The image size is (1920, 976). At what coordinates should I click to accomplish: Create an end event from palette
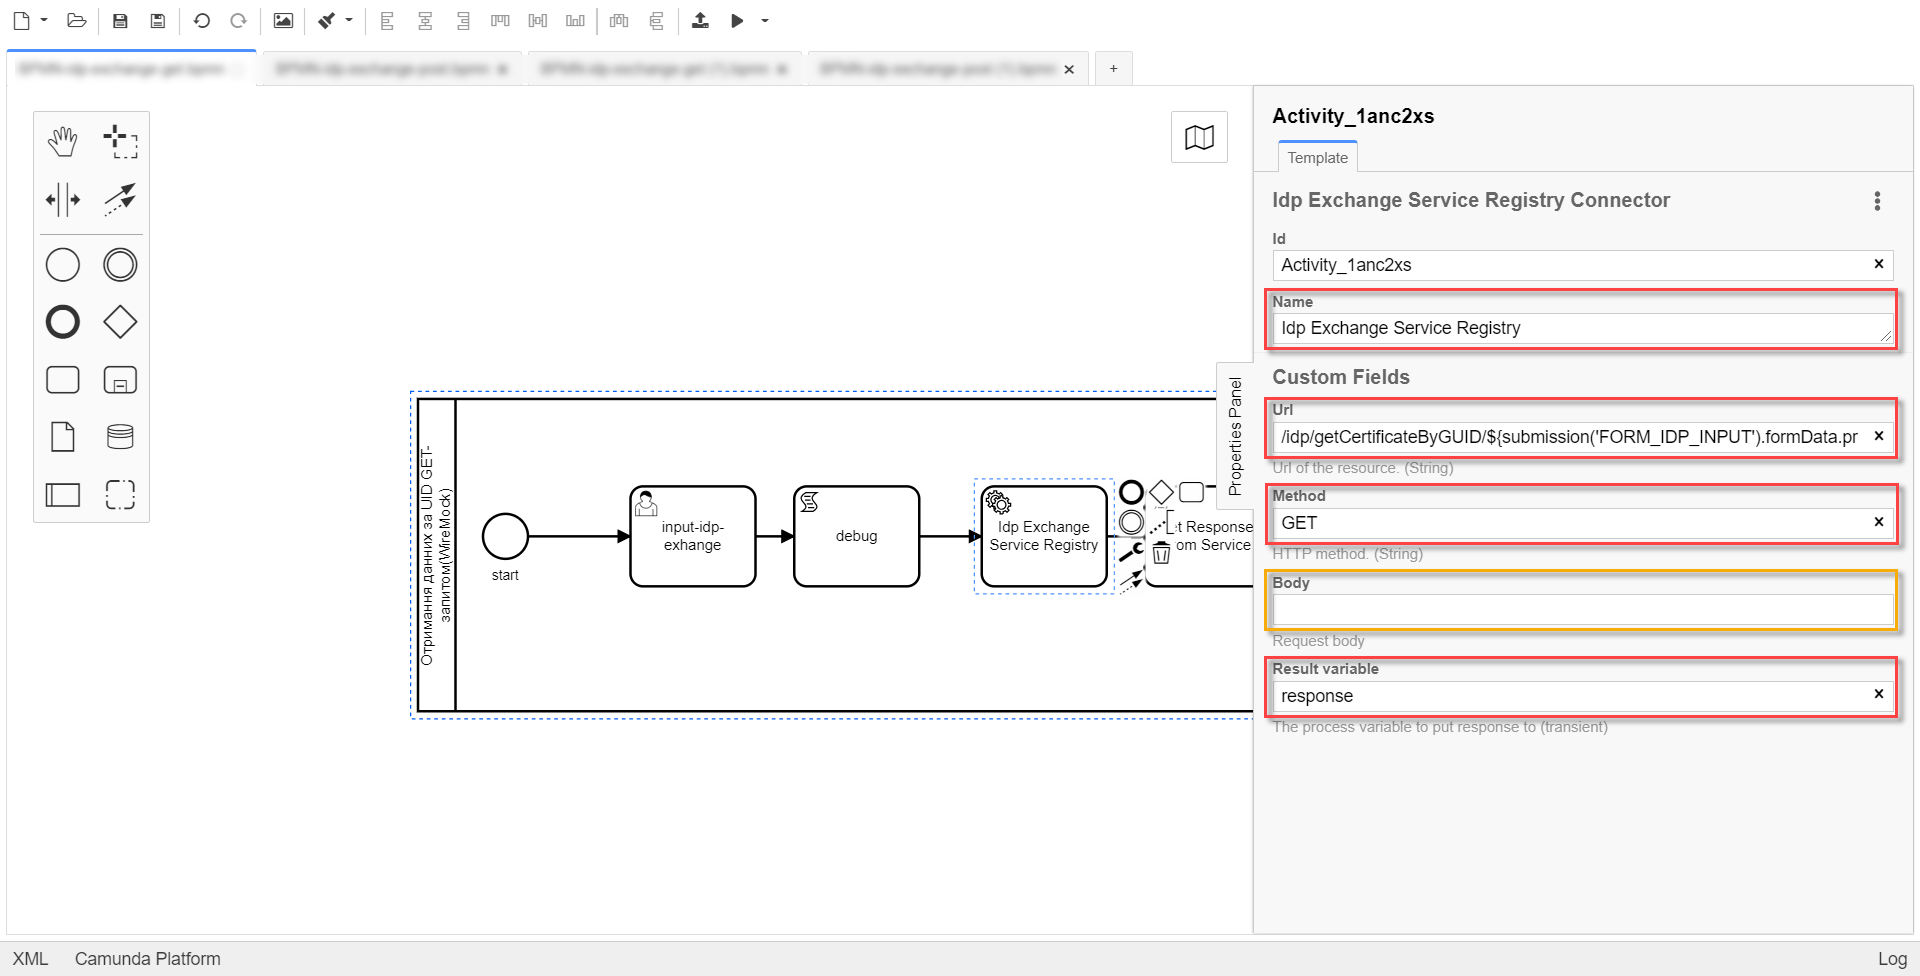pyautogui.click(x=63, y=322)
